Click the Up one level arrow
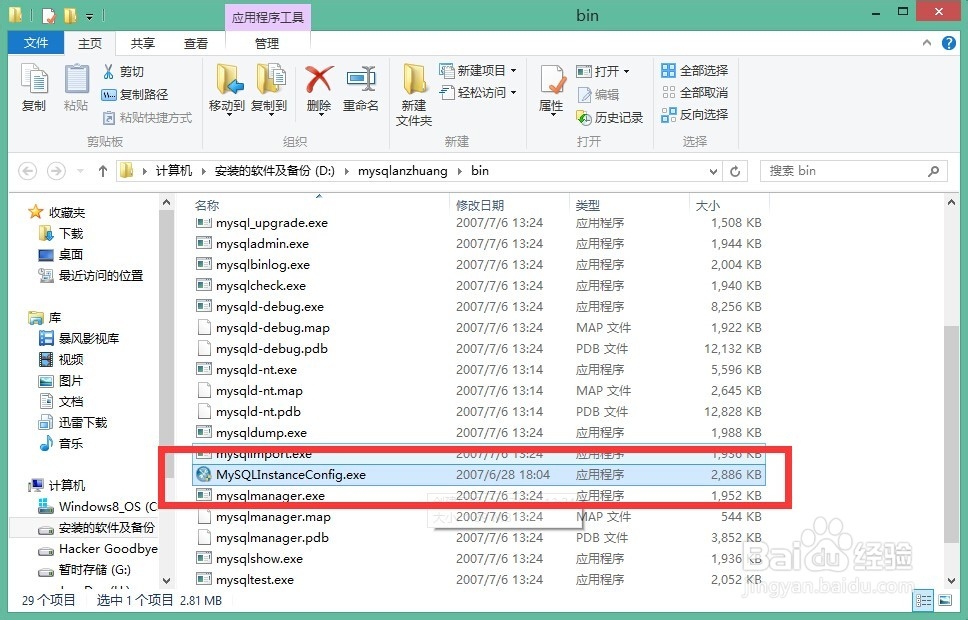 coord(103,171)
